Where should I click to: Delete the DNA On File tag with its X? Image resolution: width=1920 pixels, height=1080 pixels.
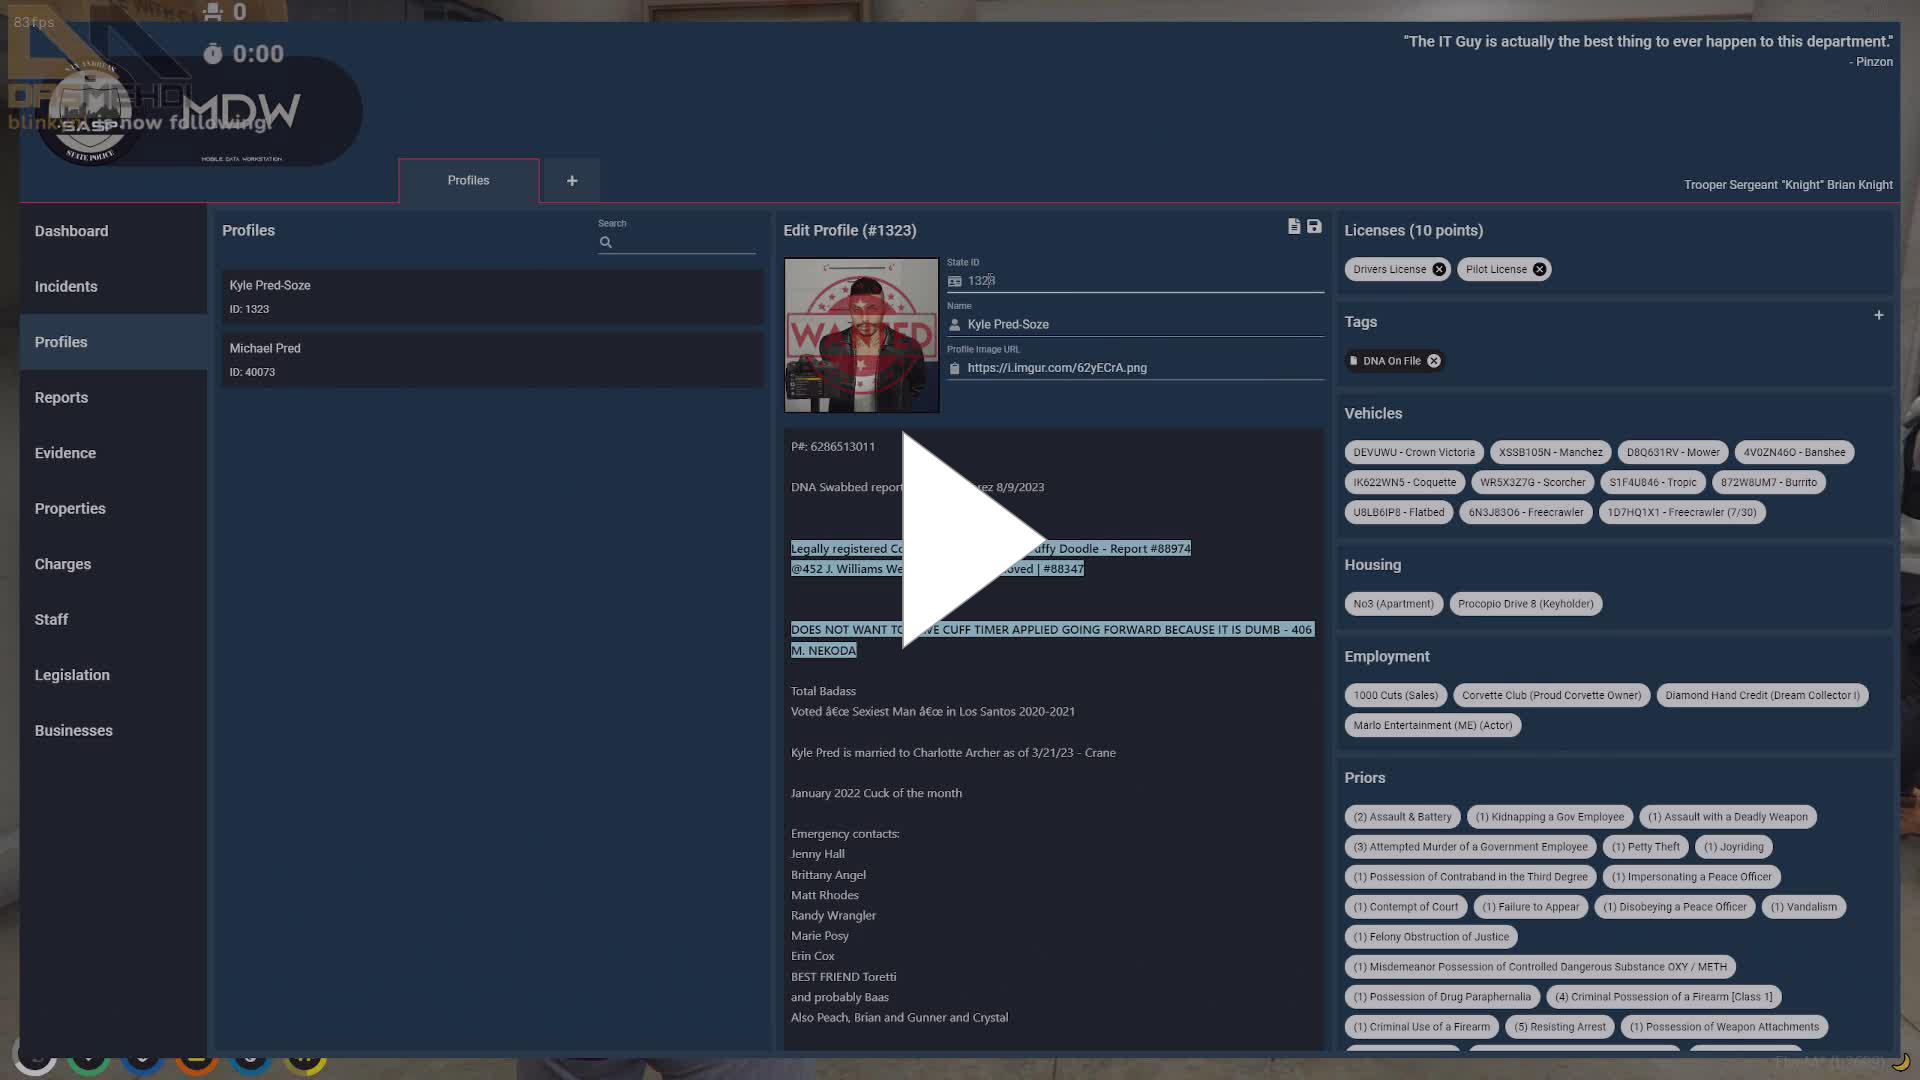point(1434,360)
